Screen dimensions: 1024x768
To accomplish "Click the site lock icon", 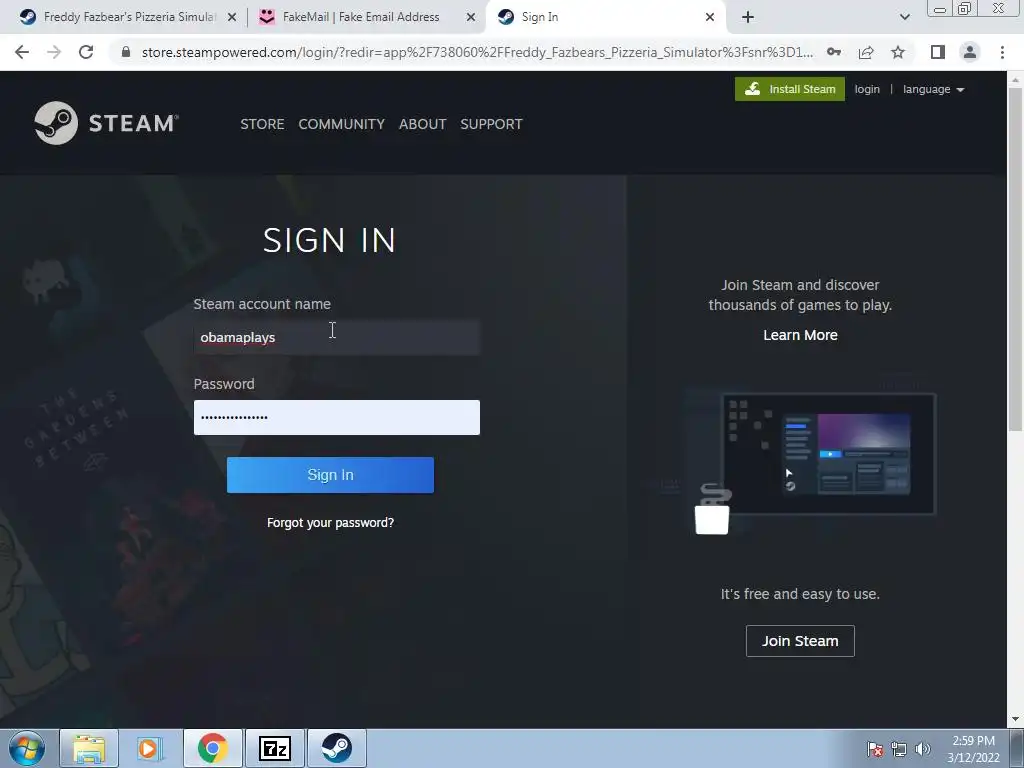I will [126, 52].
